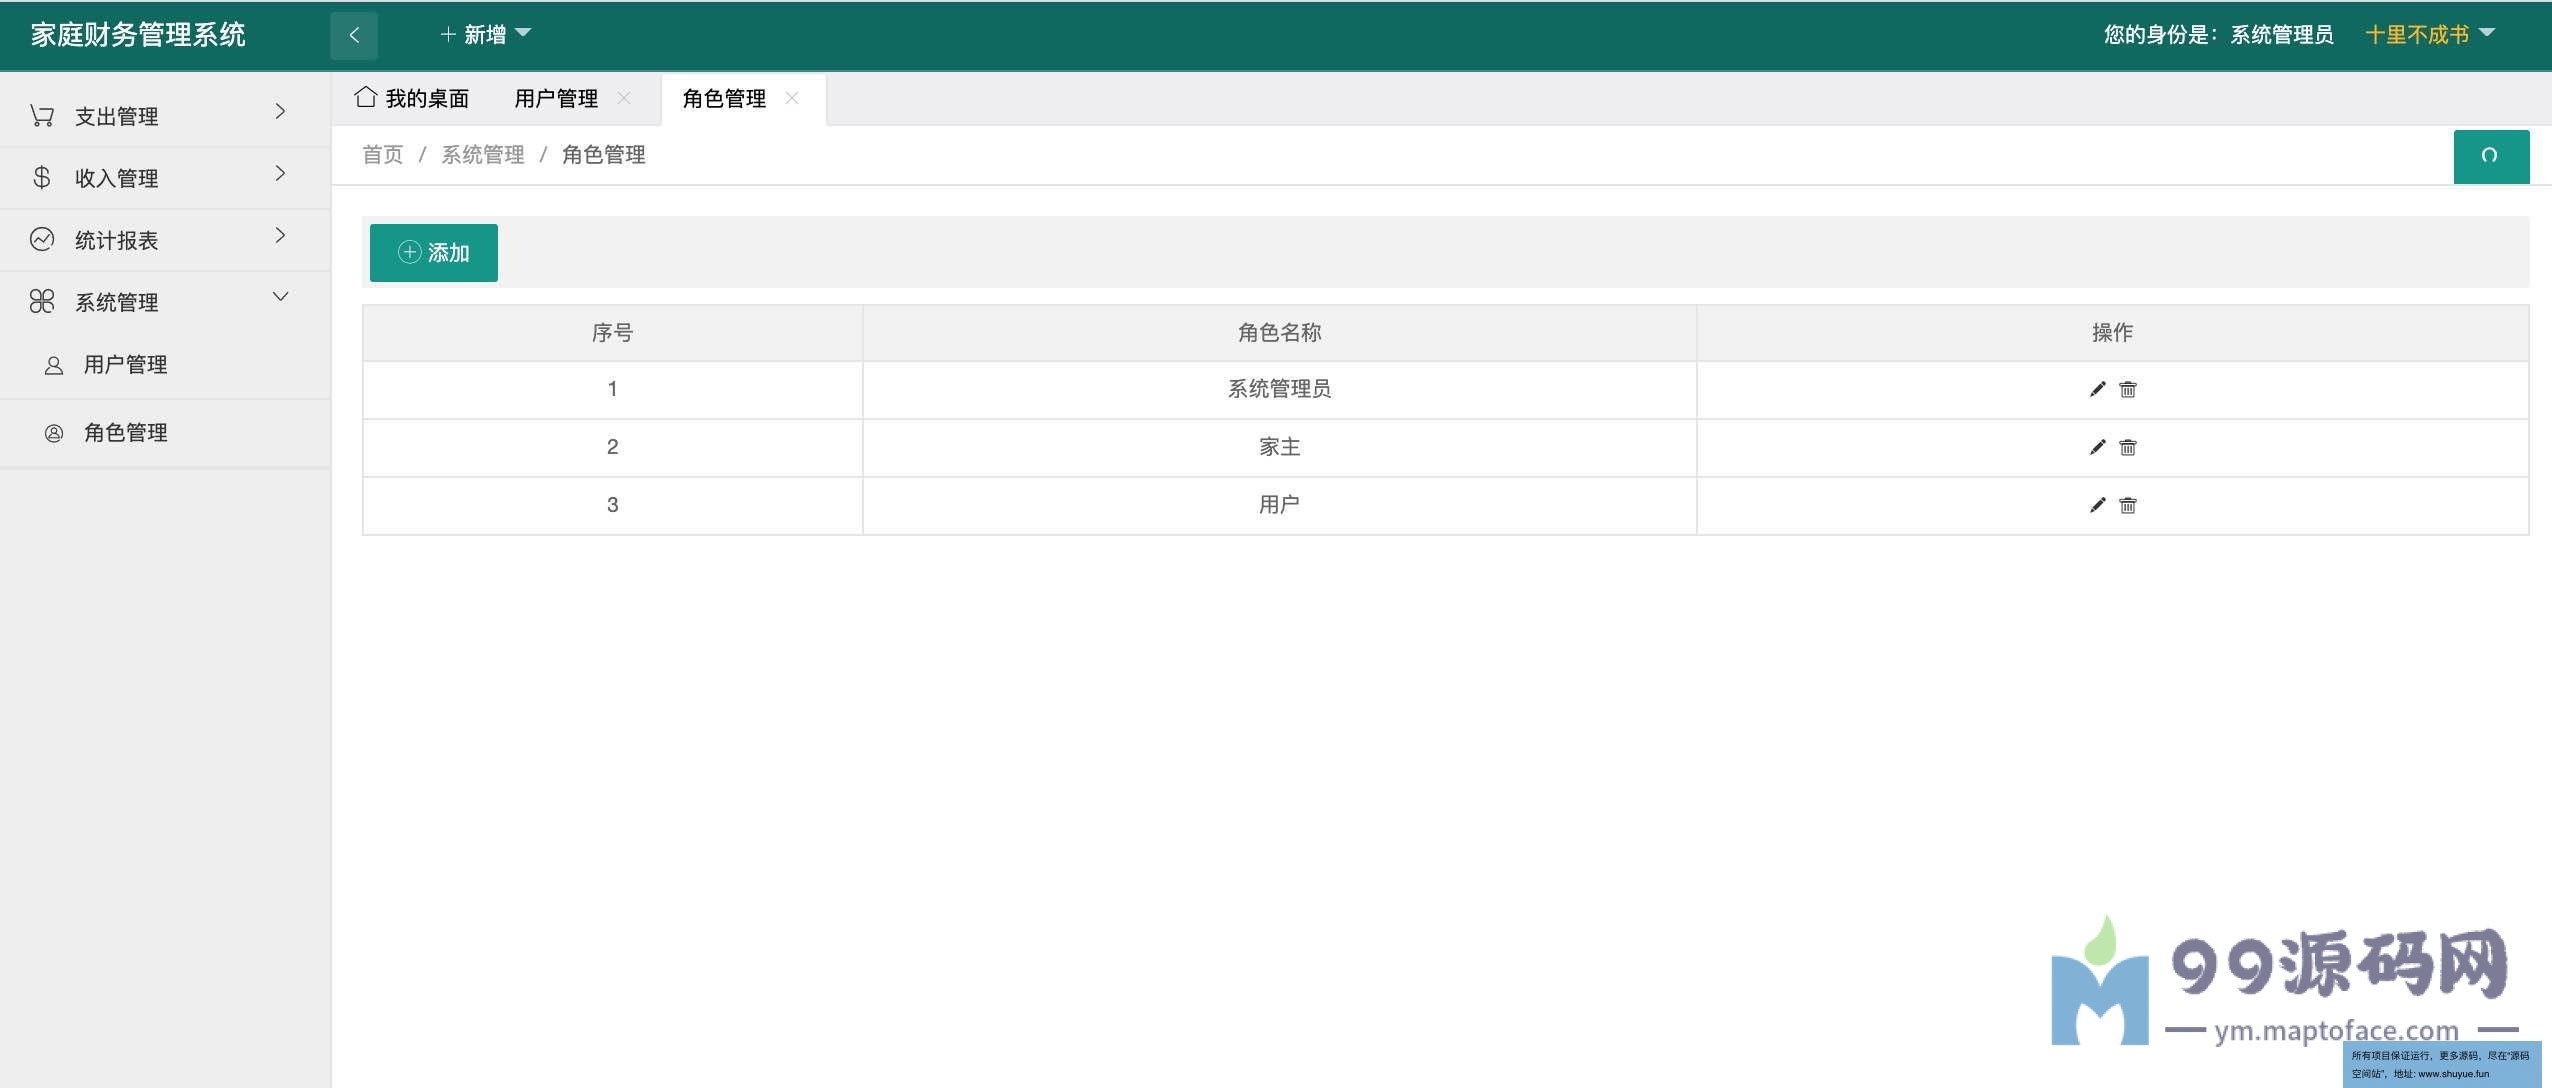Switch to the 用户管理 tab
The image size is (2552, 1088).
pos(556,97)
